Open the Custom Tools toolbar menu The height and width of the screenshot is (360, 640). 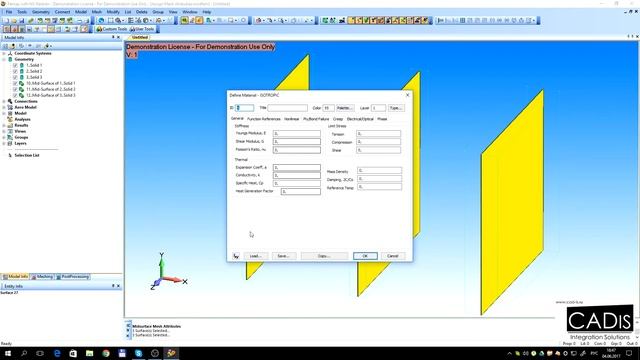[x=111, y=29]
